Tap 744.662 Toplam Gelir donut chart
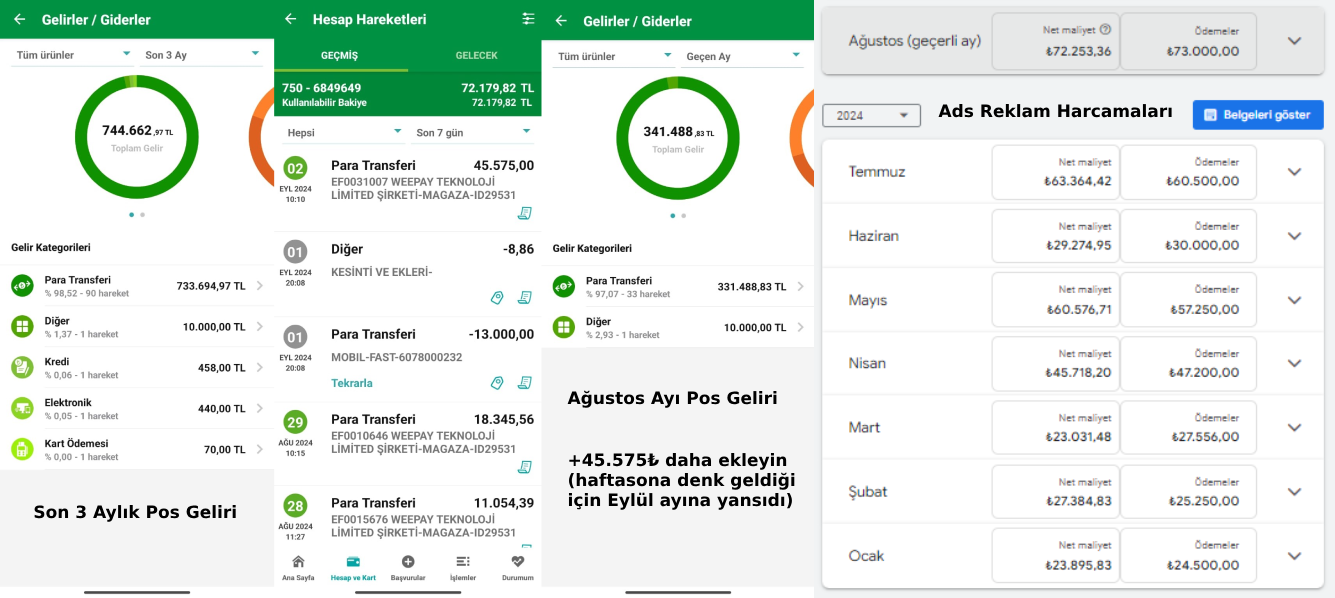This screenshot has width=1335, height=598. 137,135
